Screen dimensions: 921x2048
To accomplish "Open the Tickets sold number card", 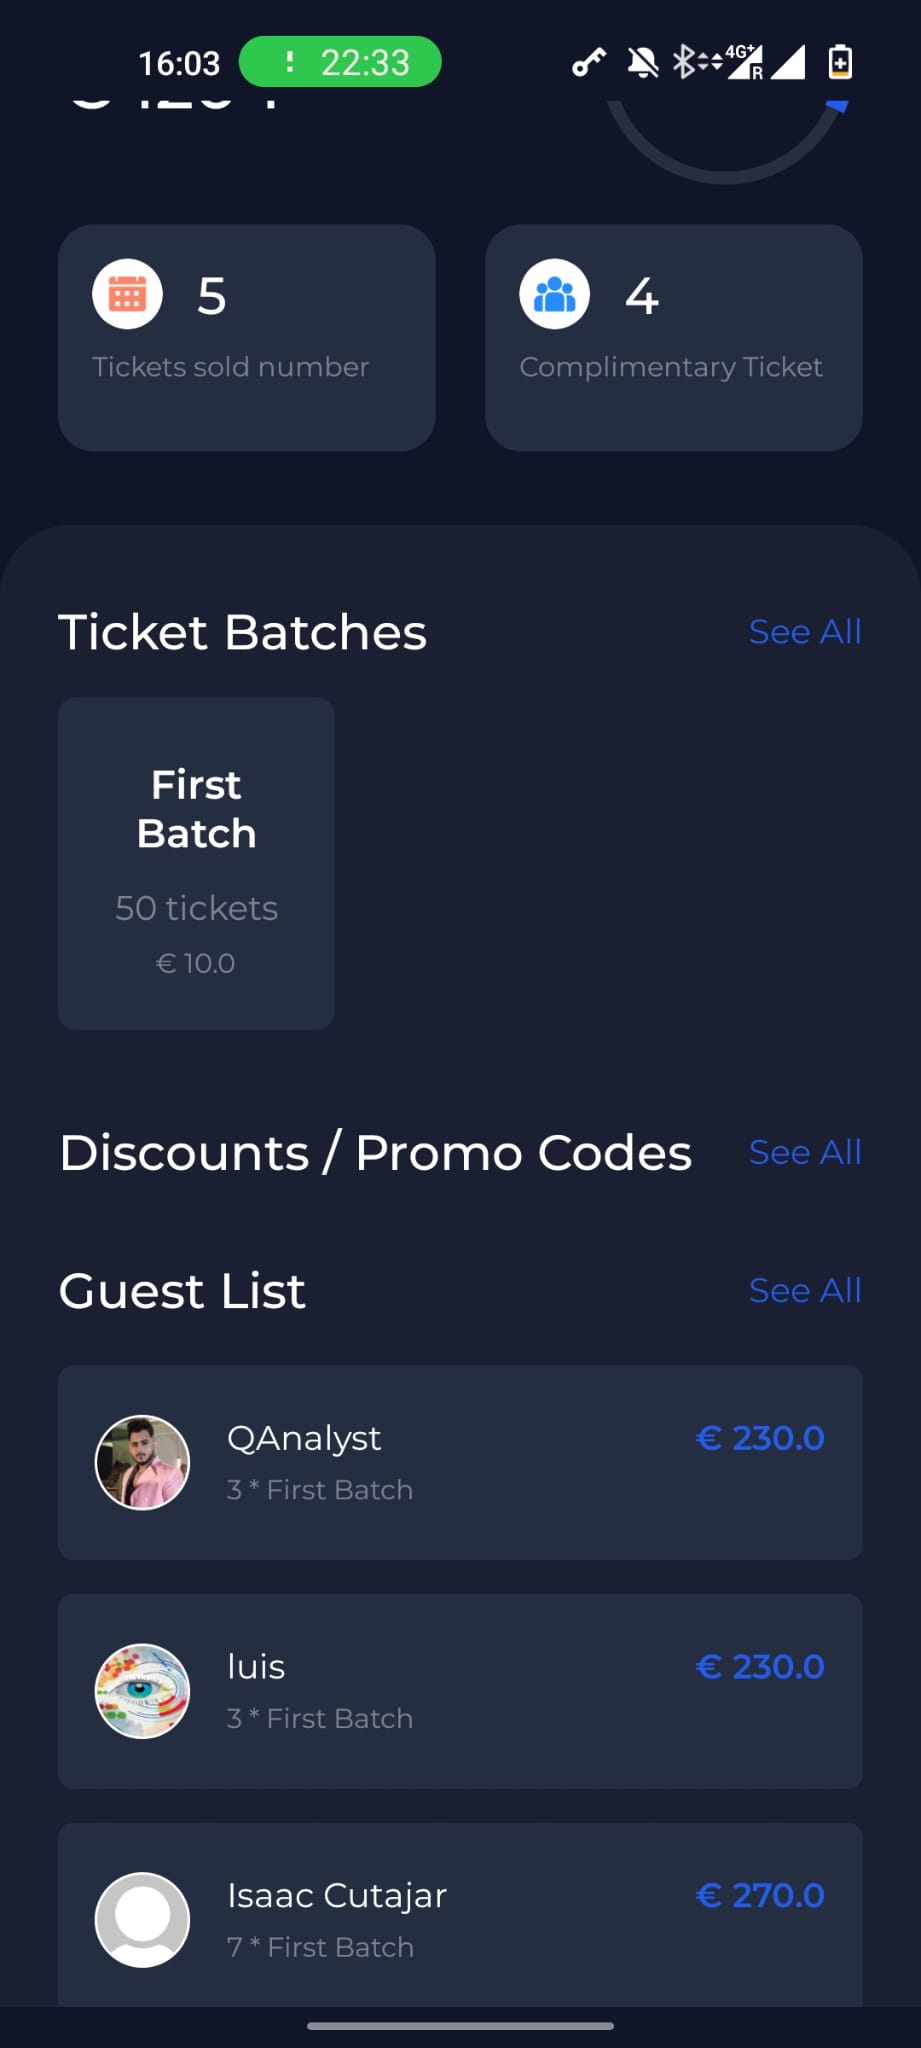I will pyautogui.click(x=247, y=338).
